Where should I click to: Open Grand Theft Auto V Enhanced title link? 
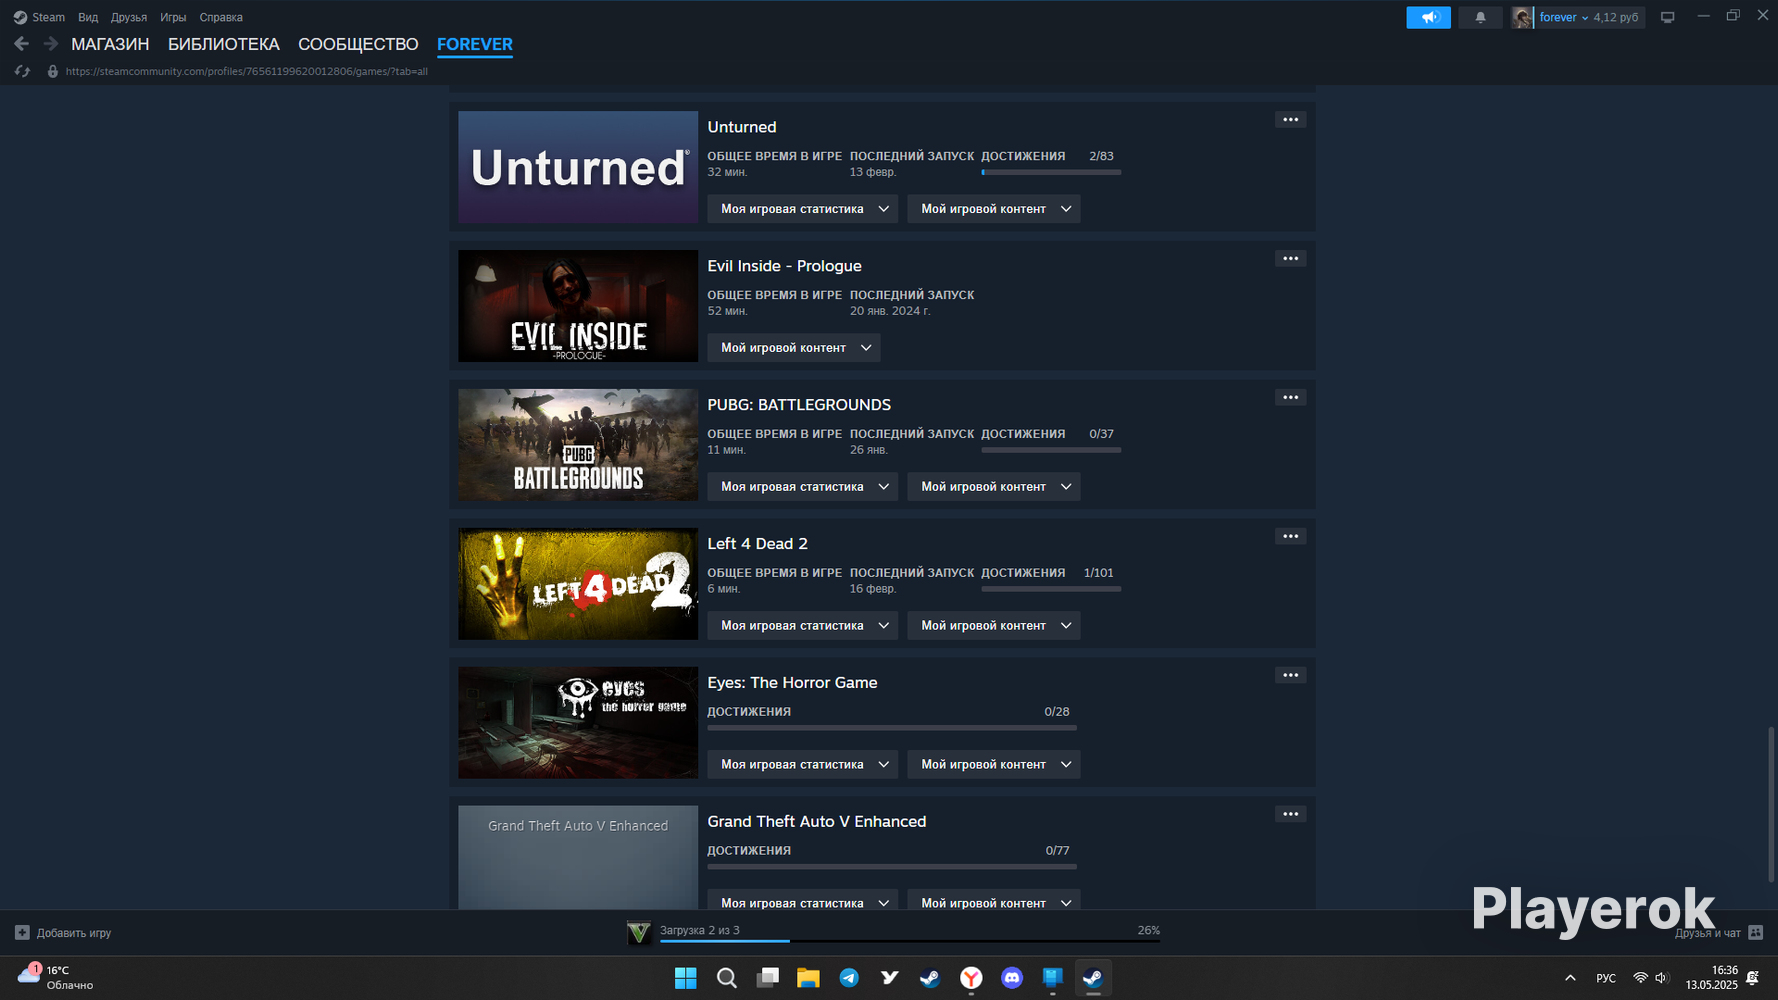(x=817, y=822)
